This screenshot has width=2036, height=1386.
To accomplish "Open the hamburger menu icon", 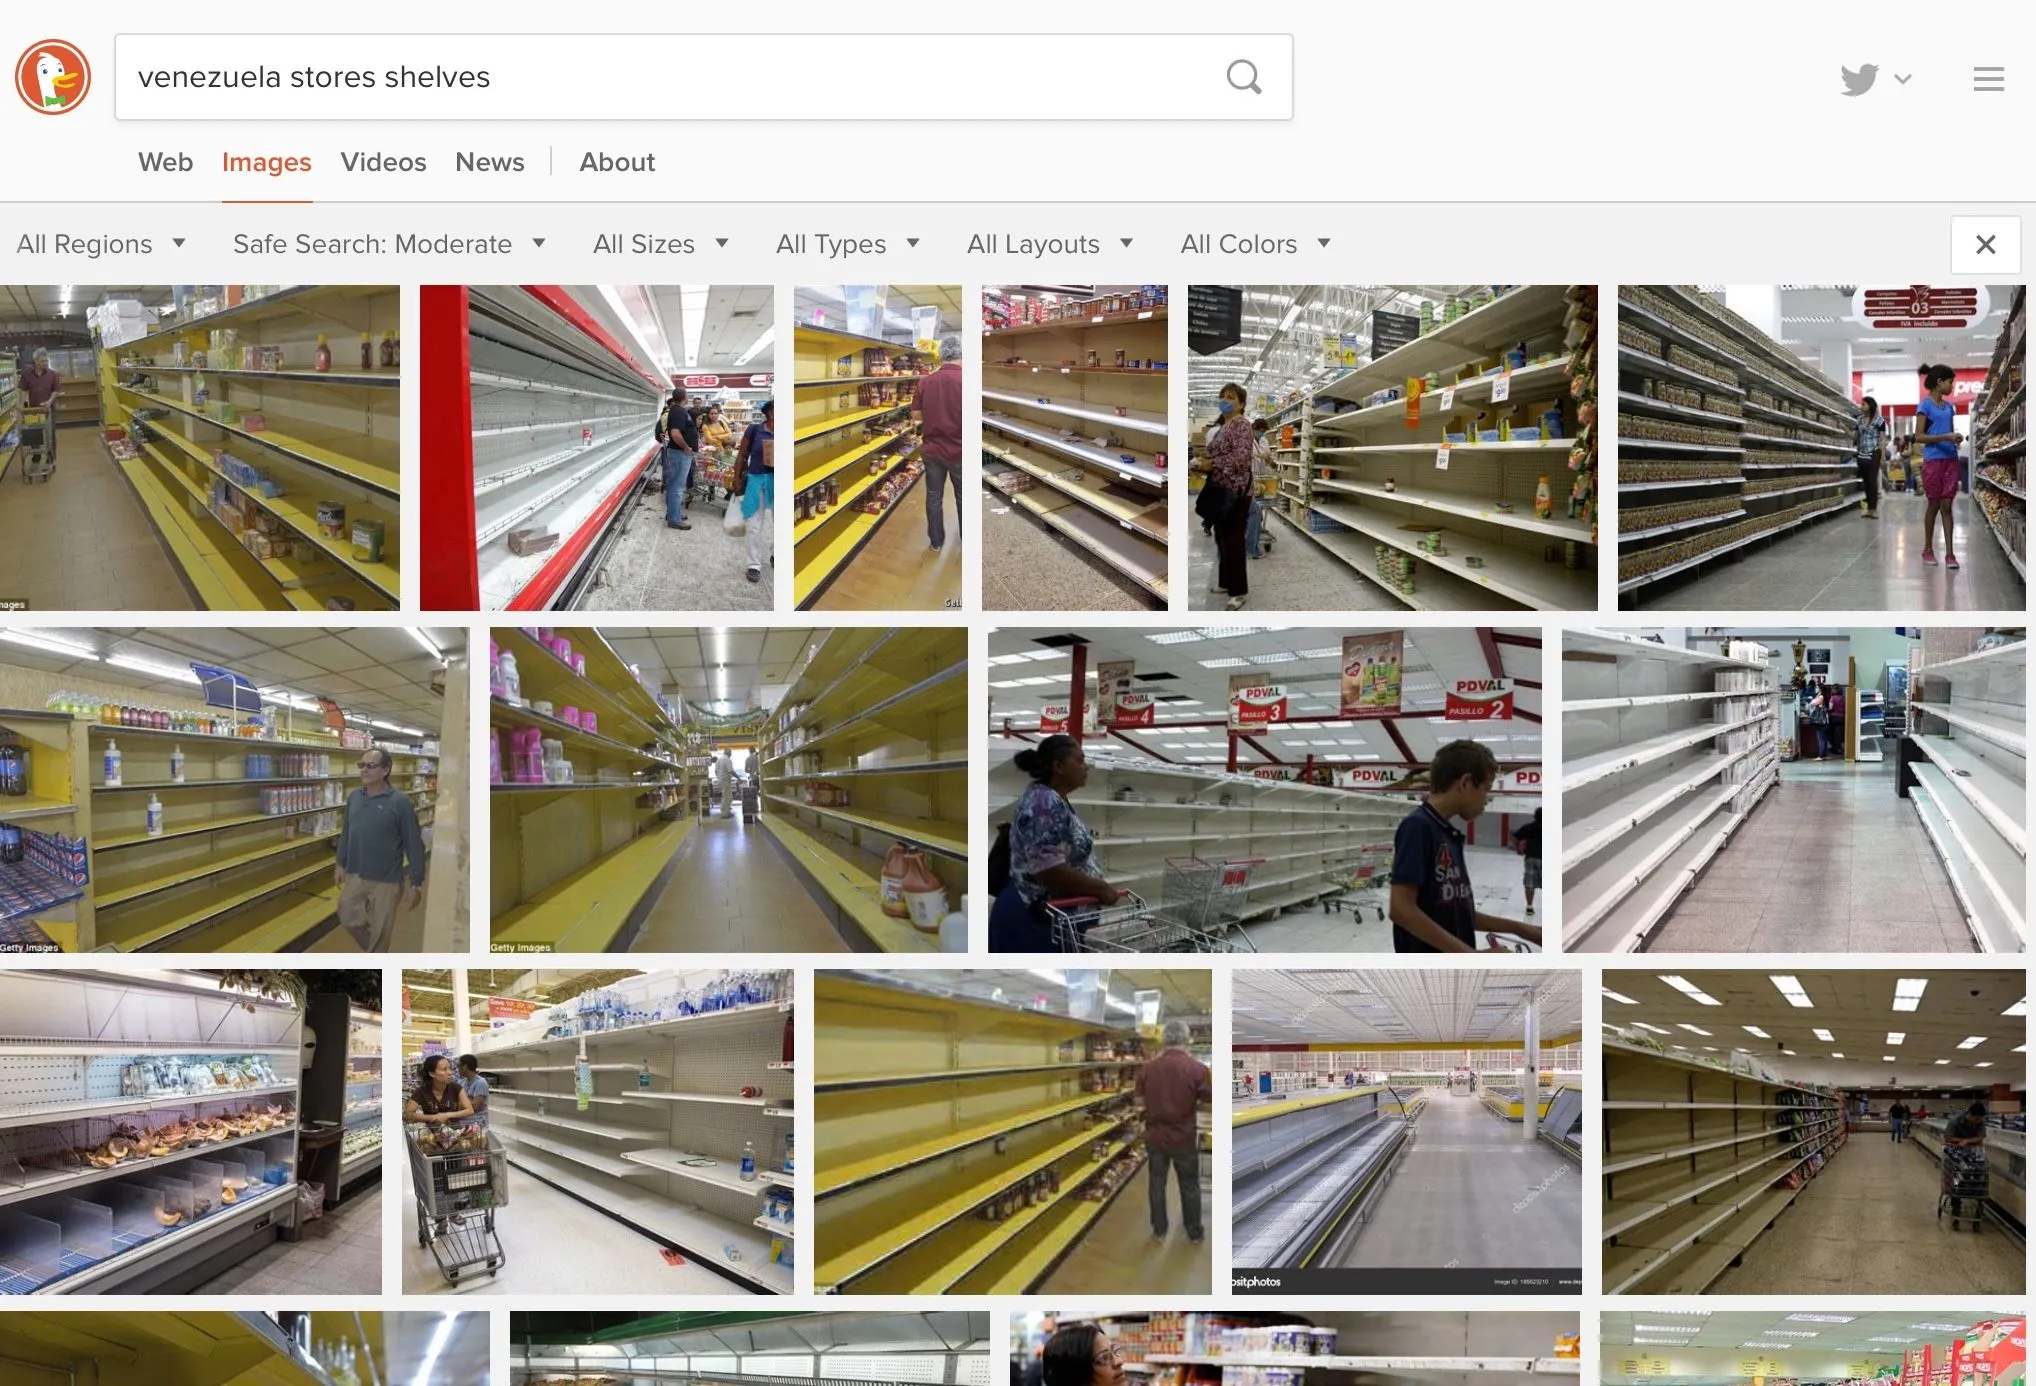I will [1988, 79].
